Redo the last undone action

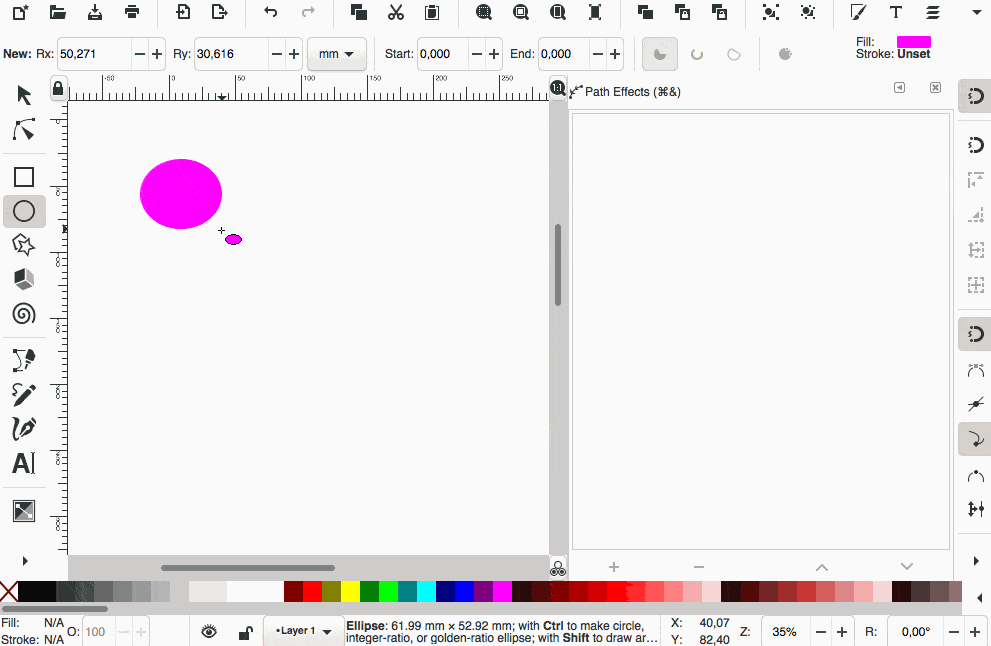(x=308, y=12)
